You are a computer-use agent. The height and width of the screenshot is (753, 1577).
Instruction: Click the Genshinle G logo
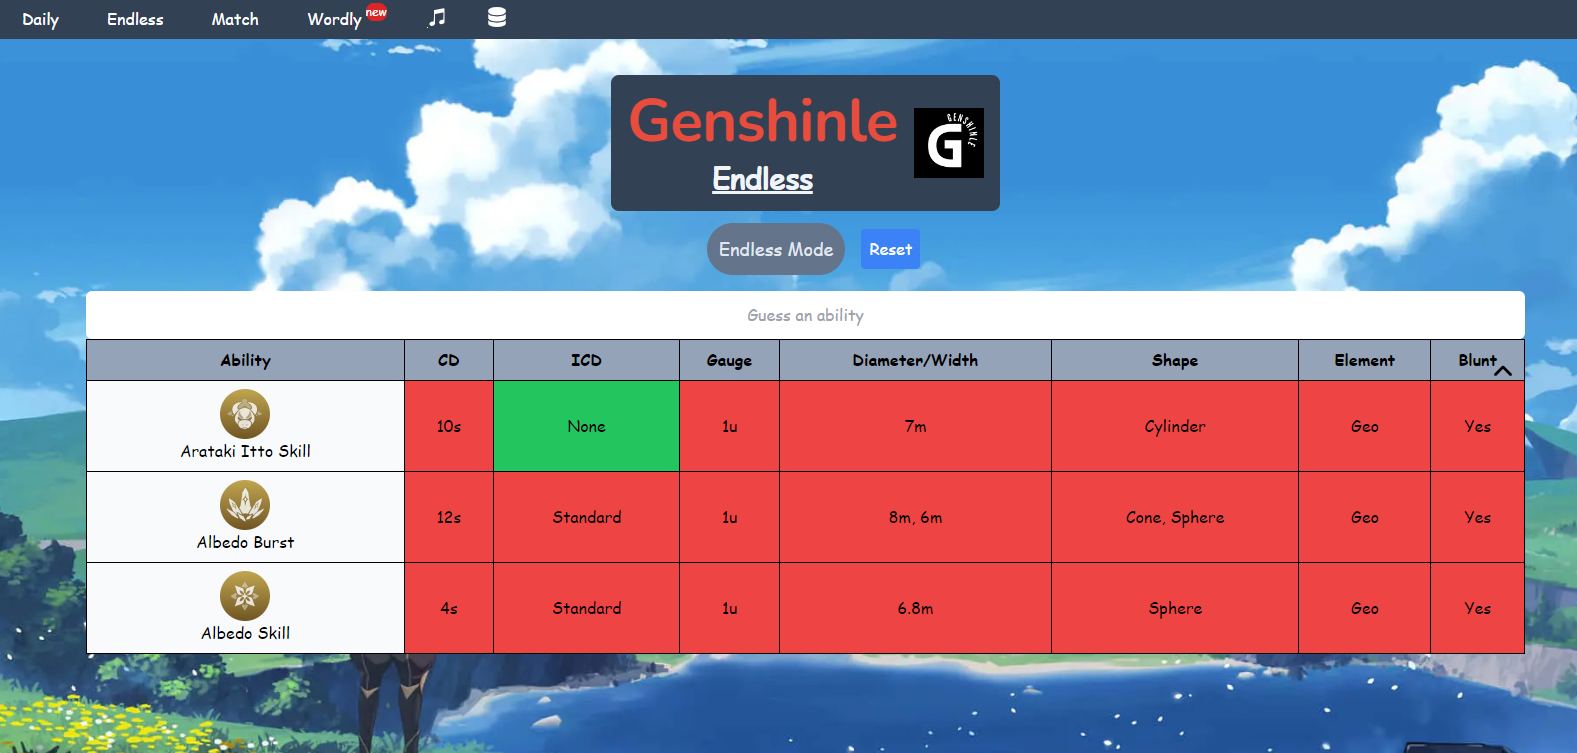coord(949,143)
